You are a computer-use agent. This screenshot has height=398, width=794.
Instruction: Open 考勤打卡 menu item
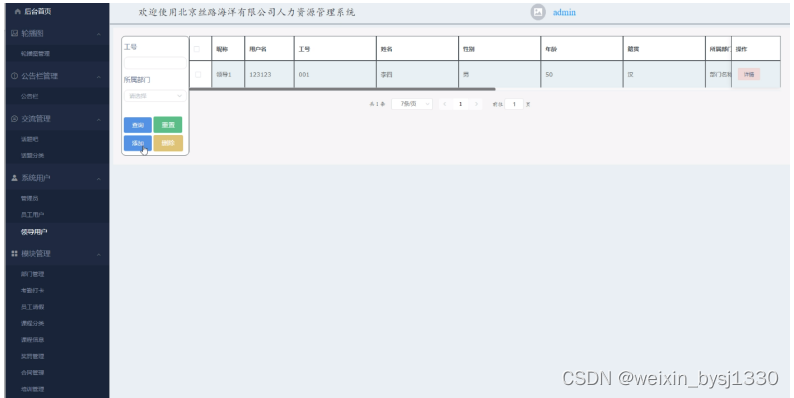pos(32,291)
